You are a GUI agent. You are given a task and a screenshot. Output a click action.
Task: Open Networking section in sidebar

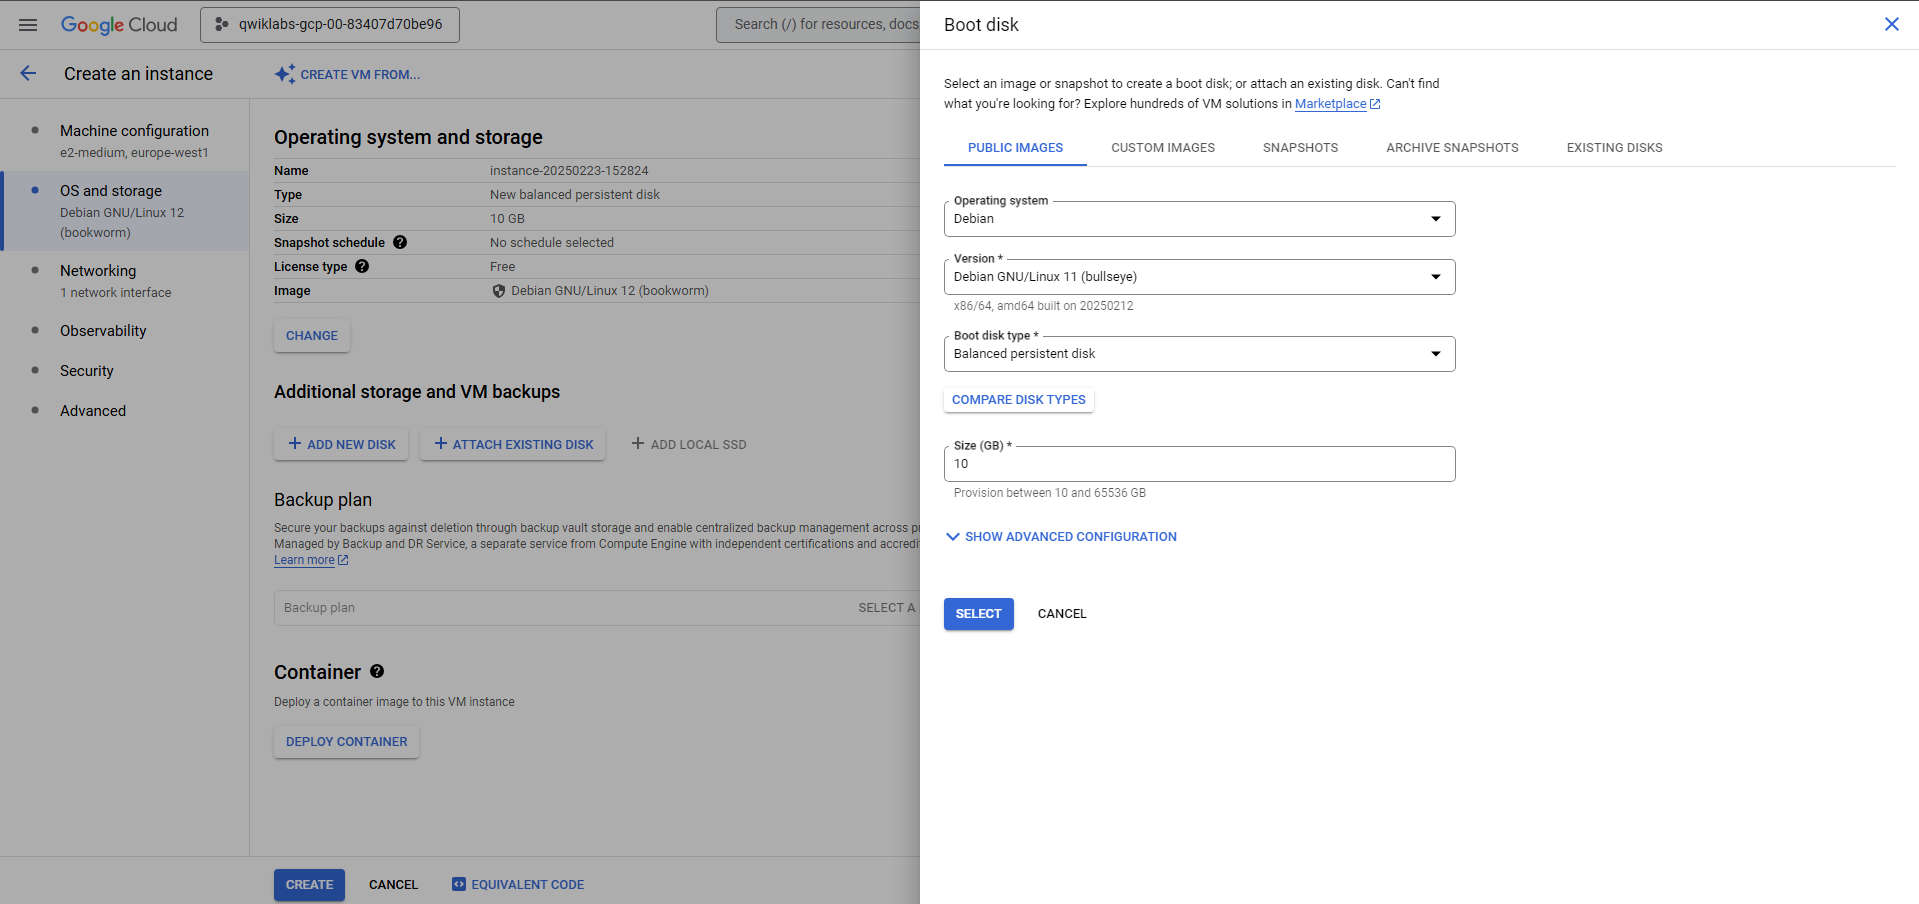coord(125,281)
